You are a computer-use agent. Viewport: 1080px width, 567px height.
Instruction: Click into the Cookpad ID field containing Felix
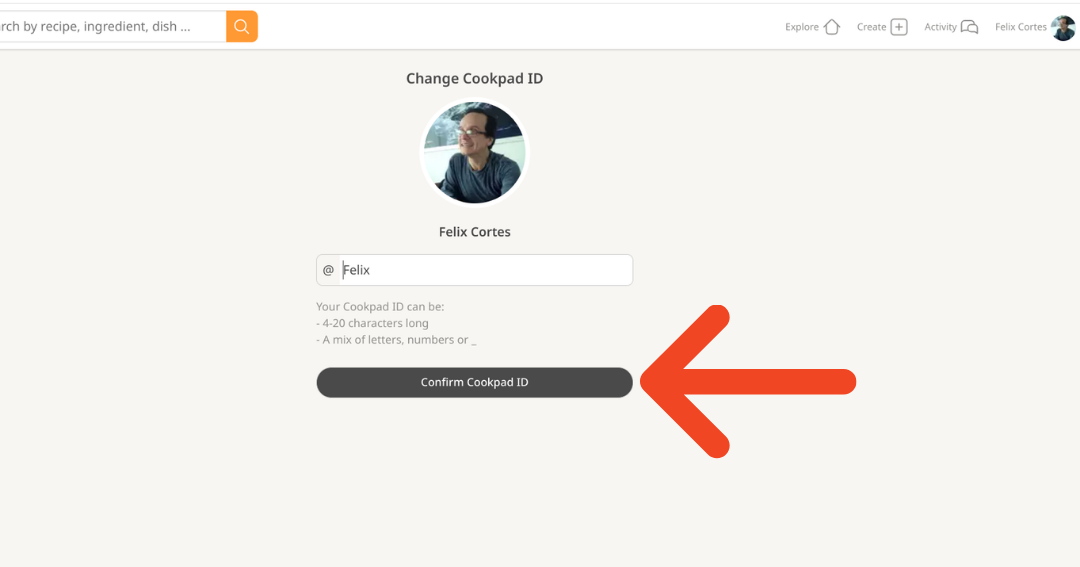coord(486,270)
